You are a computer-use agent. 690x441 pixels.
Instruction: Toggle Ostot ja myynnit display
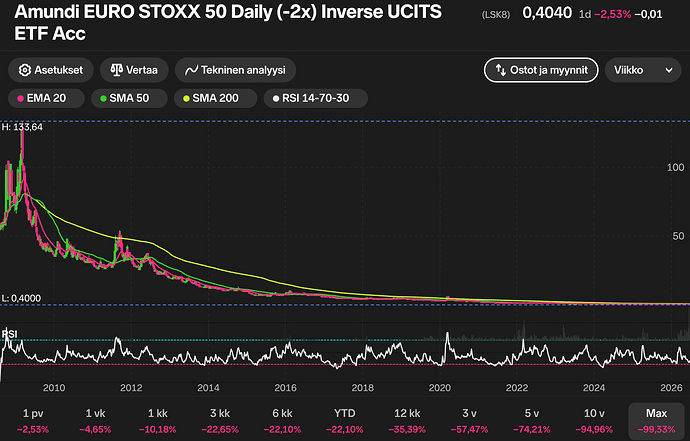541,70
